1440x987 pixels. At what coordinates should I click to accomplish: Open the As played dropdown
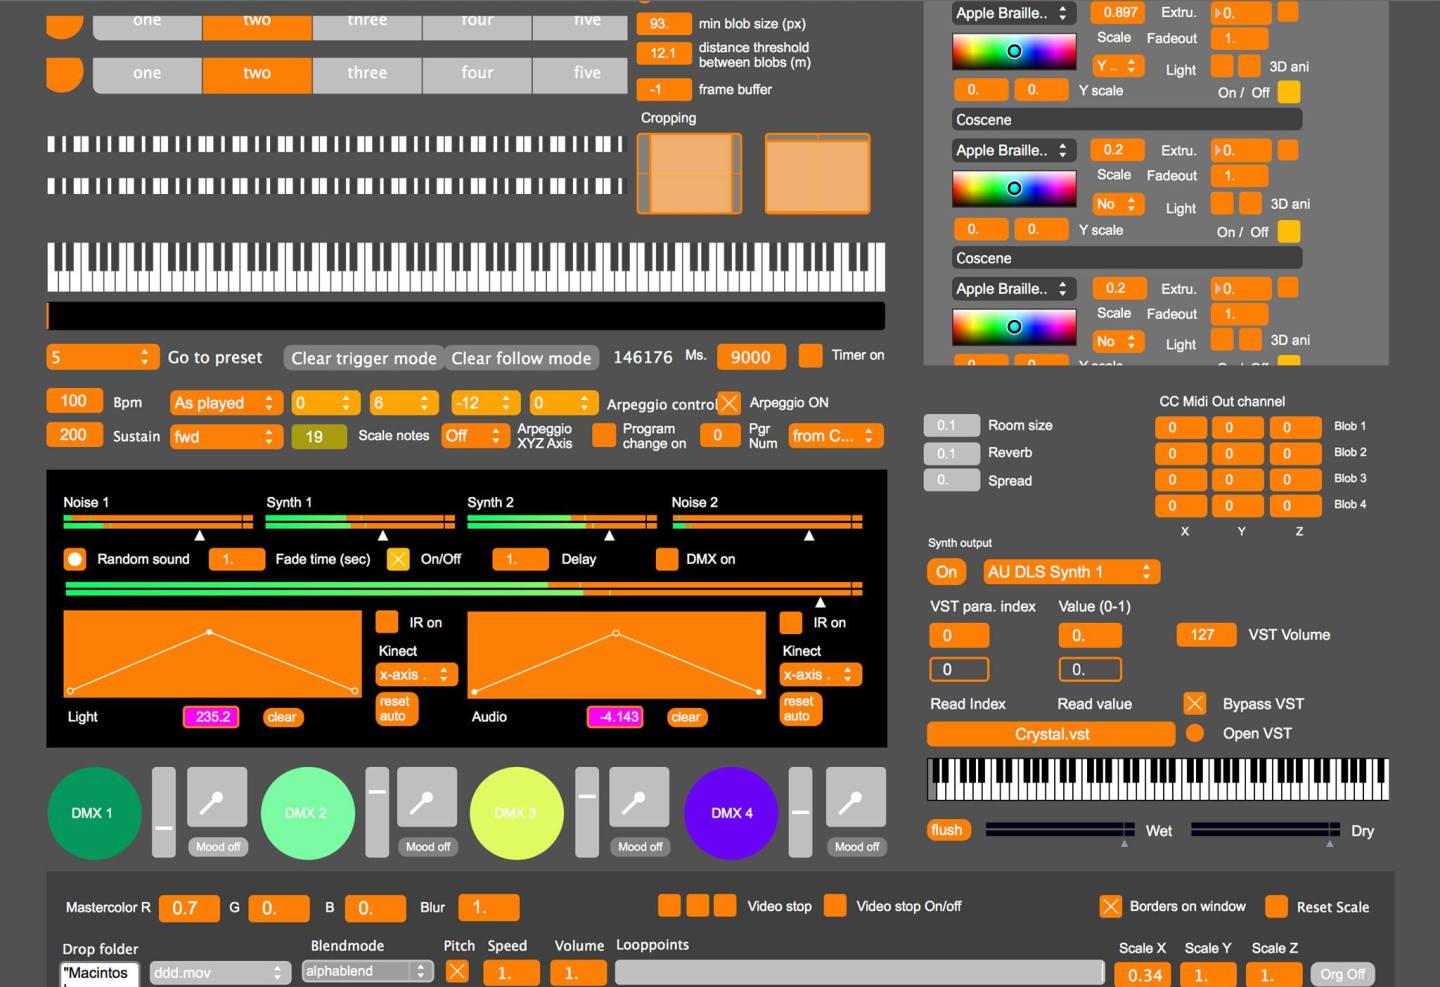(x=225, y=403)
